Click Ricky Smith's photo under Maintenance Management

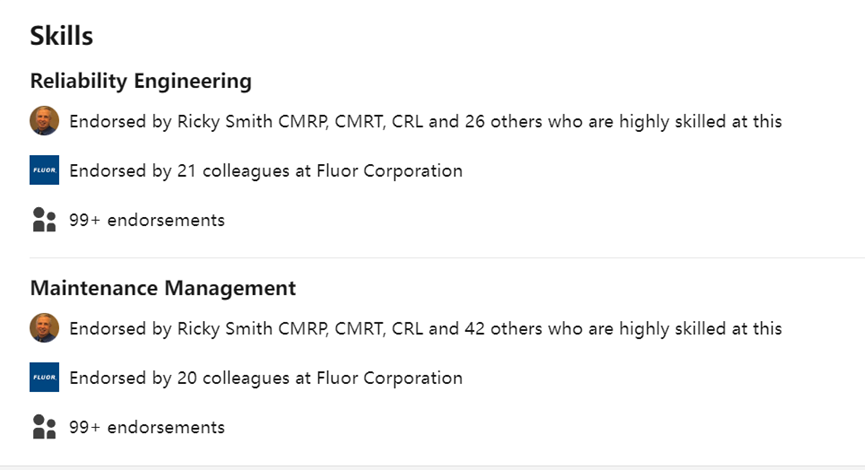(44, 328)
